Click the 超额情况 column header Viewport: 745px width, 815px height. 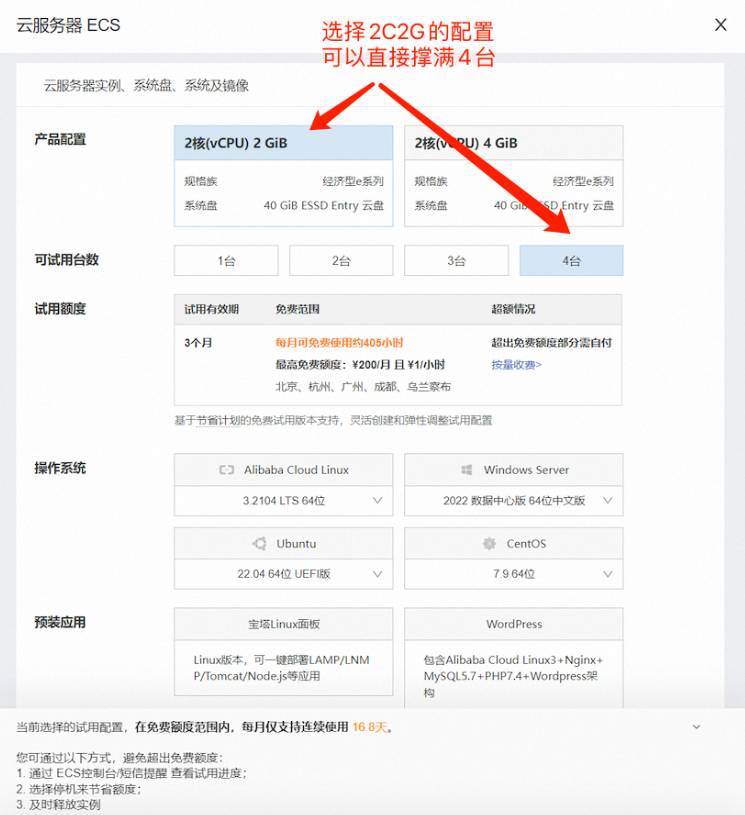[x=513, y=309]
